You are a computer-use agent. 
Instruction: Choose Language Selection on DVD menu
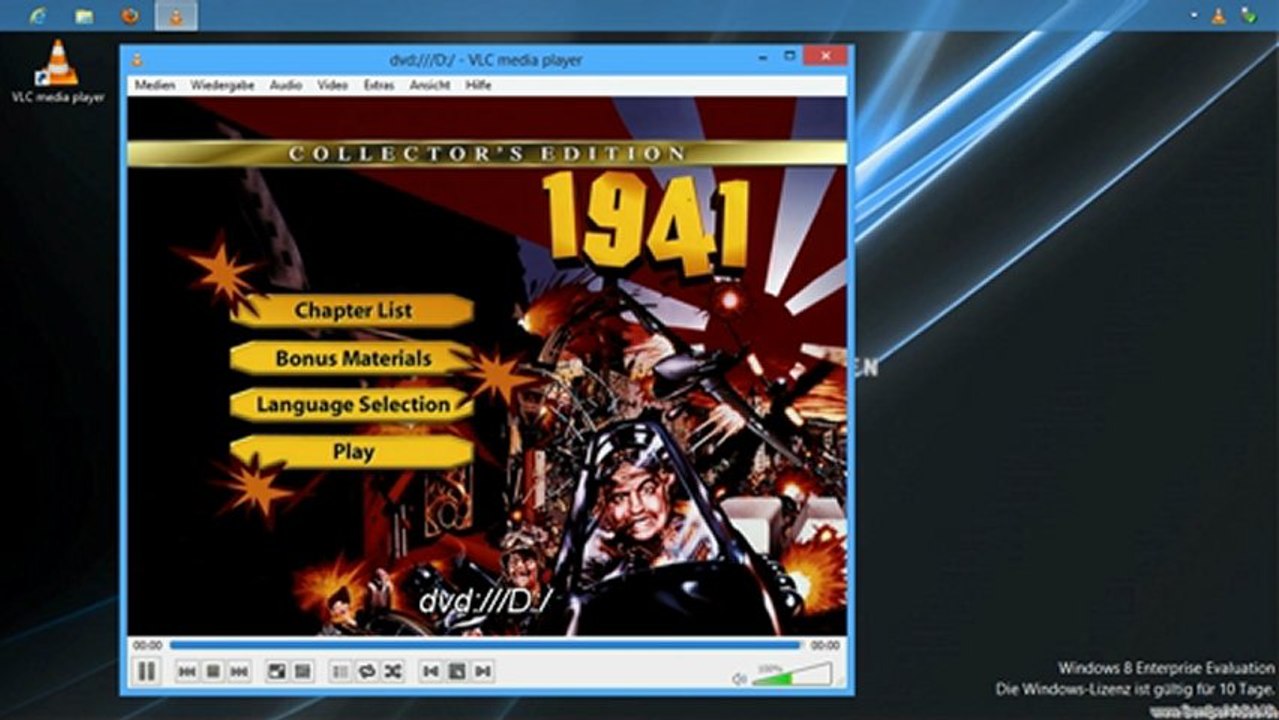(353, 404)
